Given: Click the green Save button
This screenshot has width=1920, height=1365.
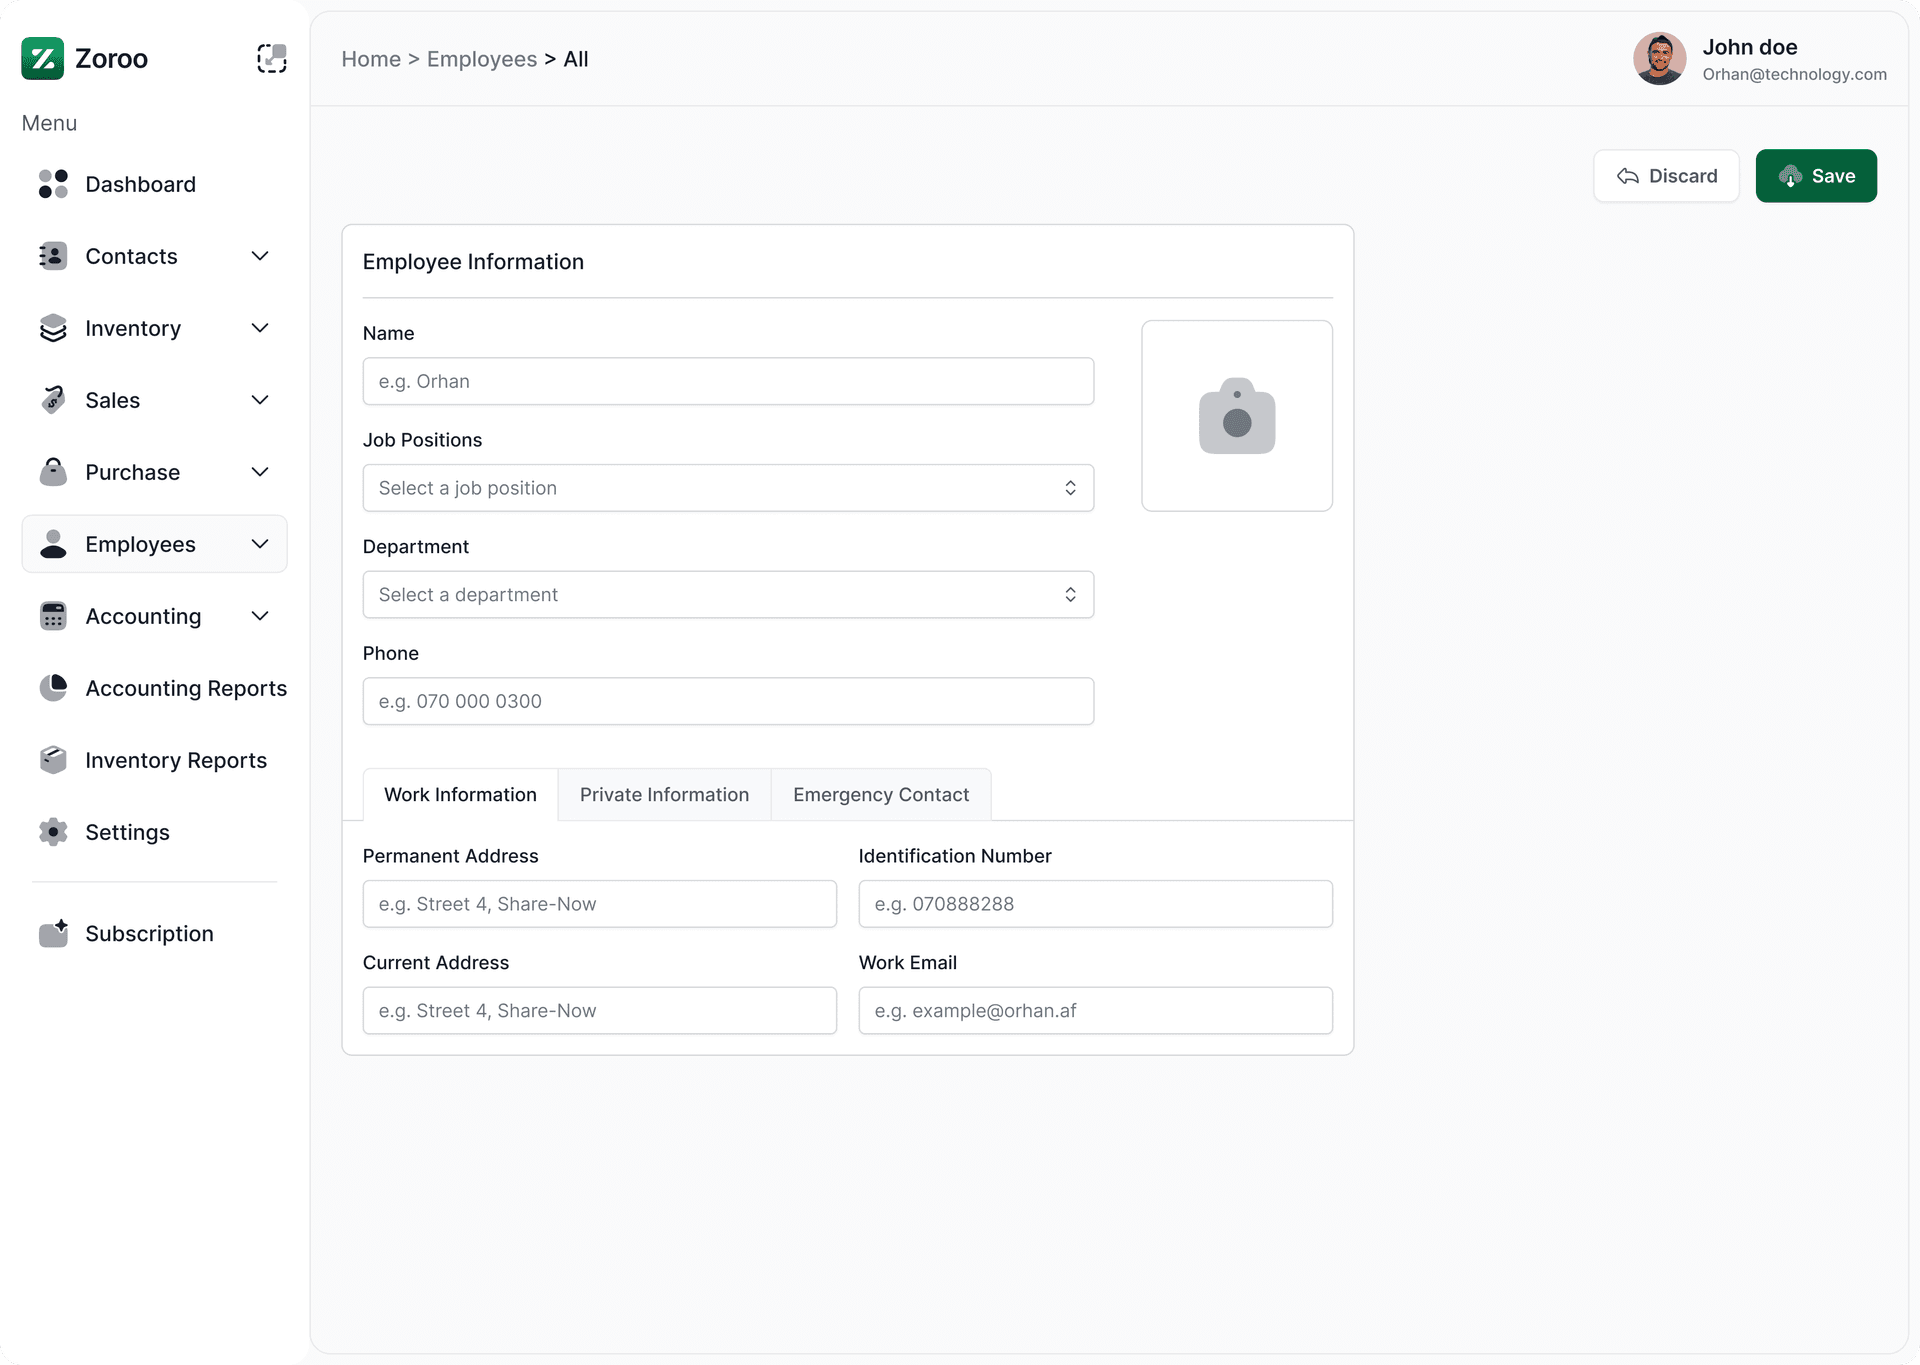Looking at the screenshot, I should [x=1816, y=176].
